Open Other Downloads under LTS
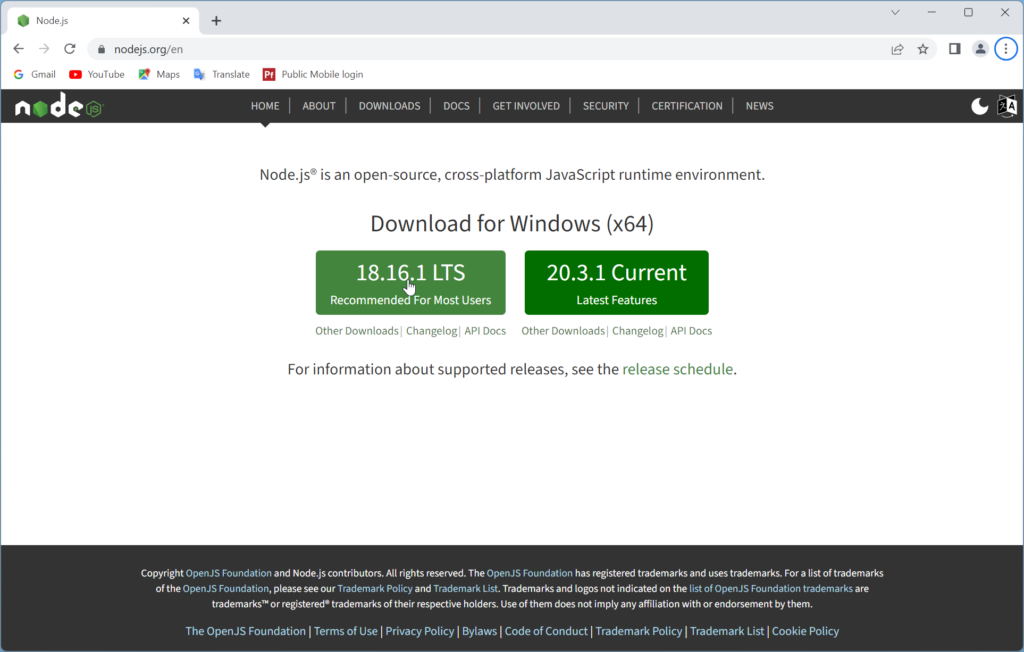 pyautogui.click(x=357, y=331)
